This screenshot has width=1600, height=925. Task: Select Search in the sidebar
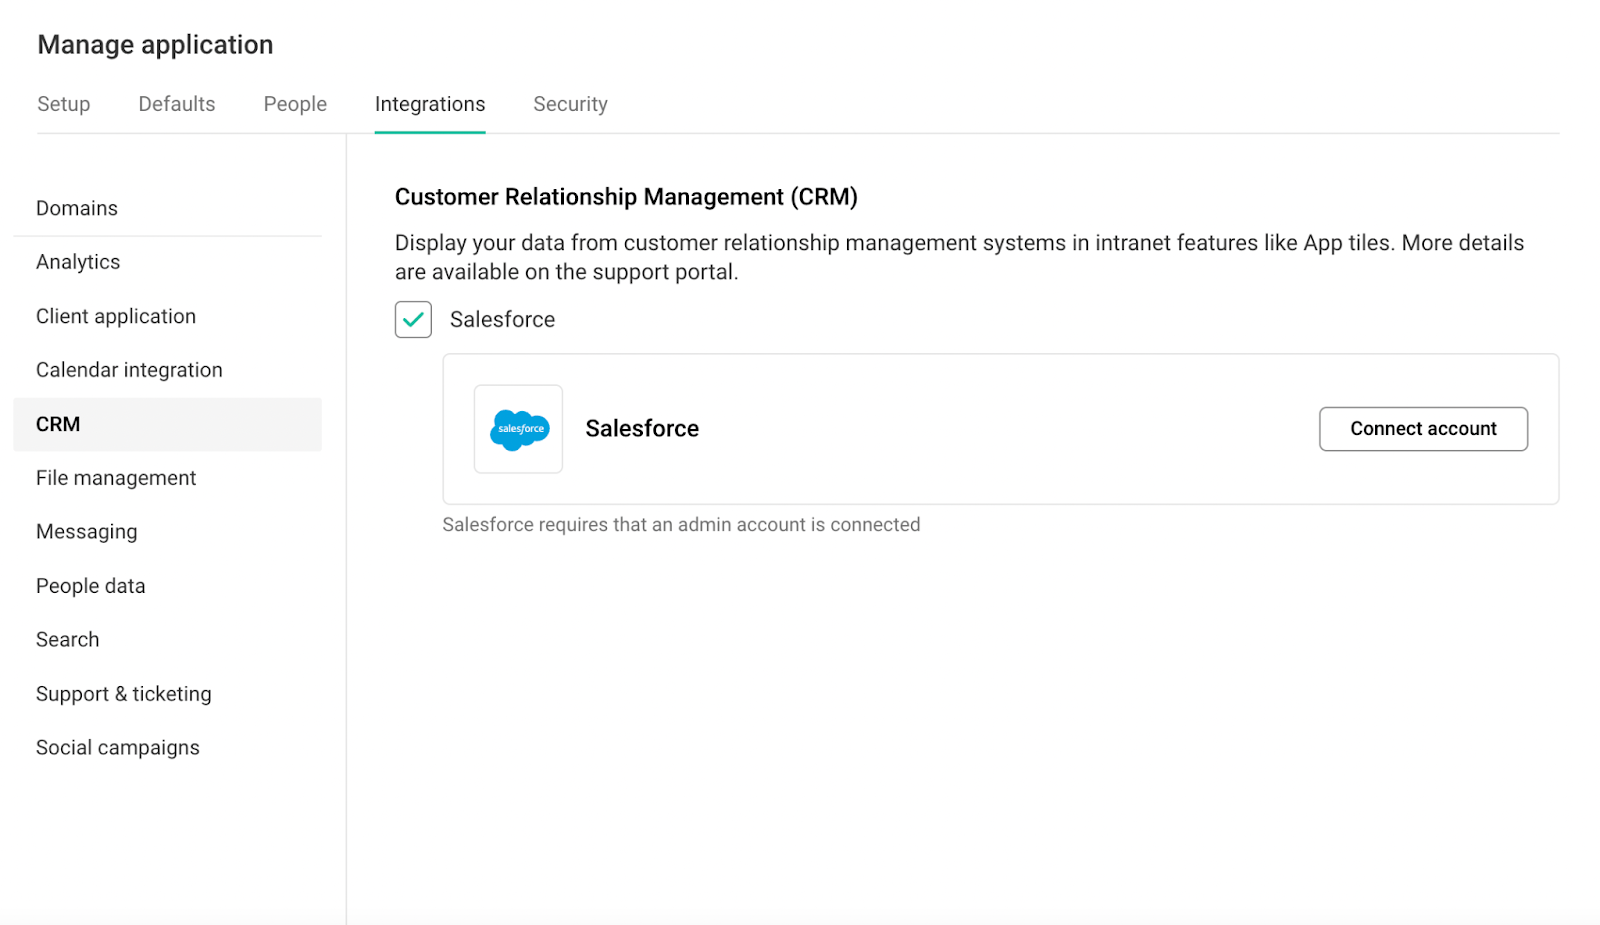pyautogui.click(x=67, y=639)
